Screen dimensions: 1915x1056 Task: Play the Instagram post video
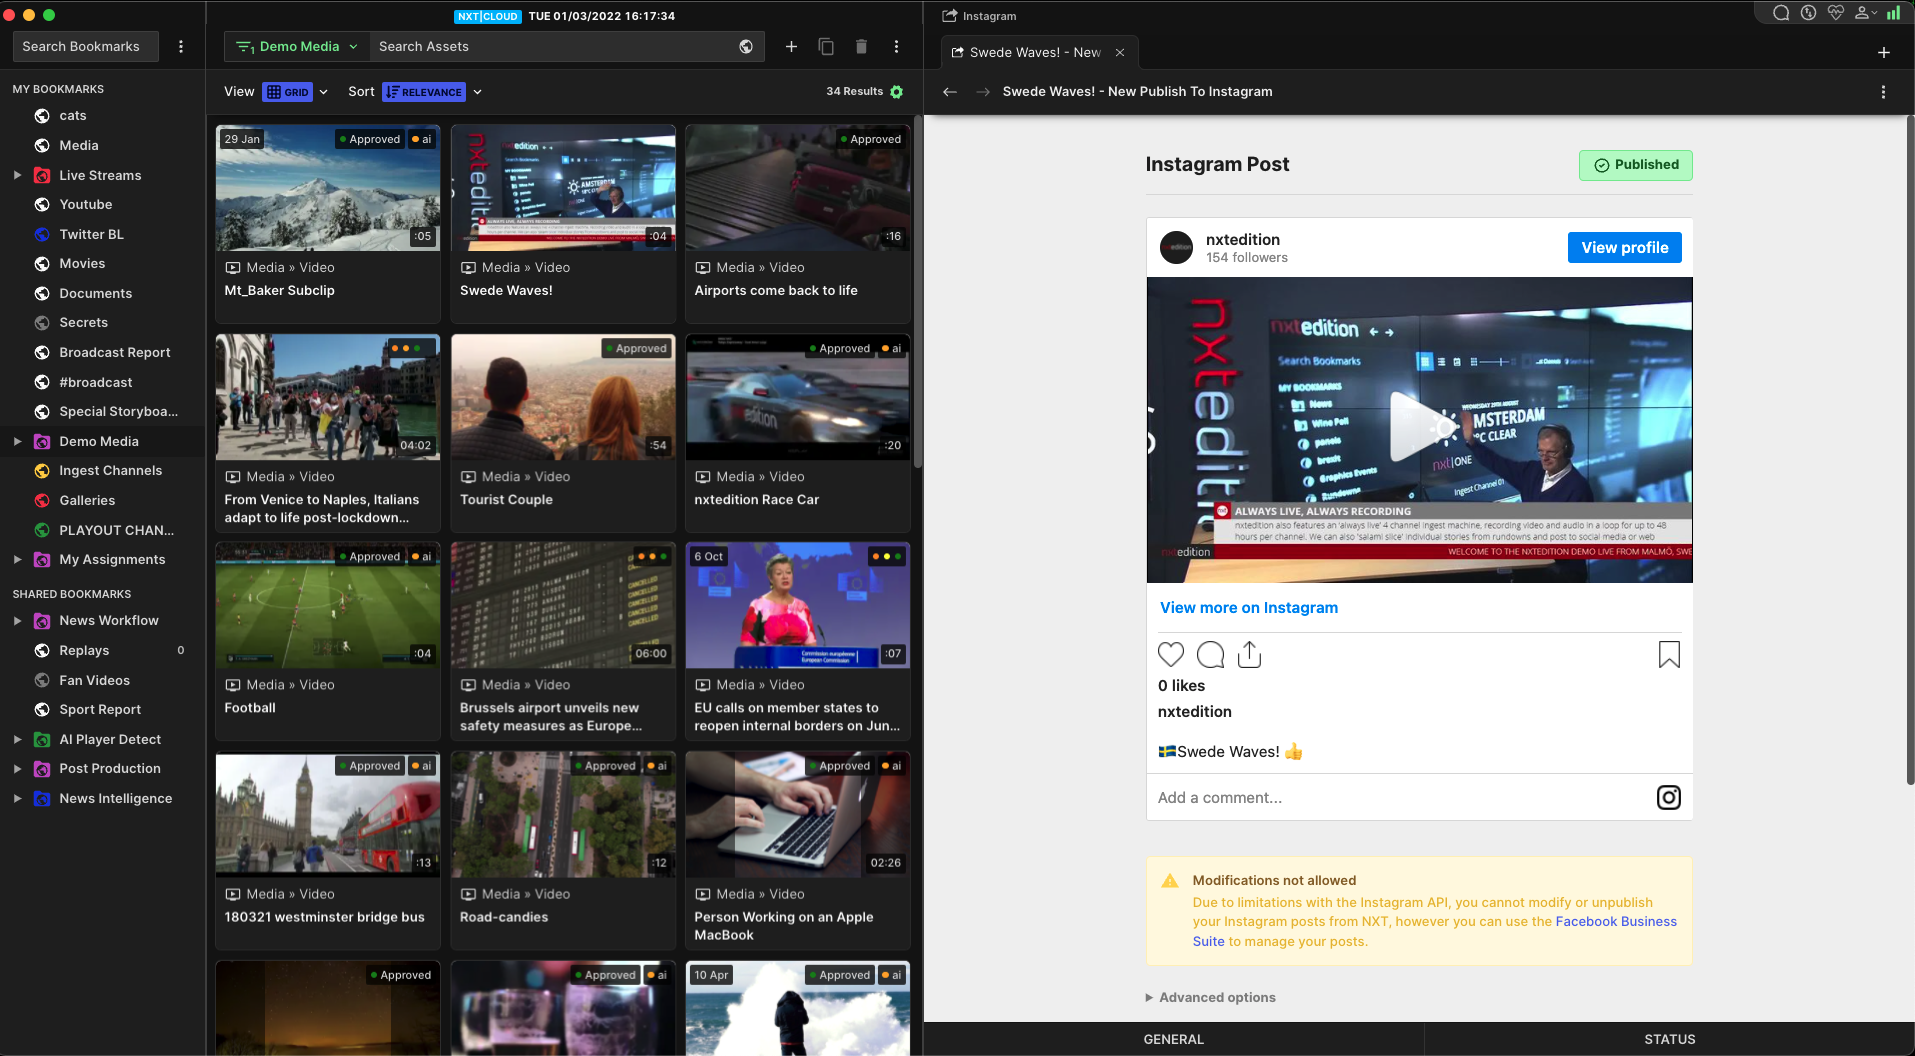1420,427
